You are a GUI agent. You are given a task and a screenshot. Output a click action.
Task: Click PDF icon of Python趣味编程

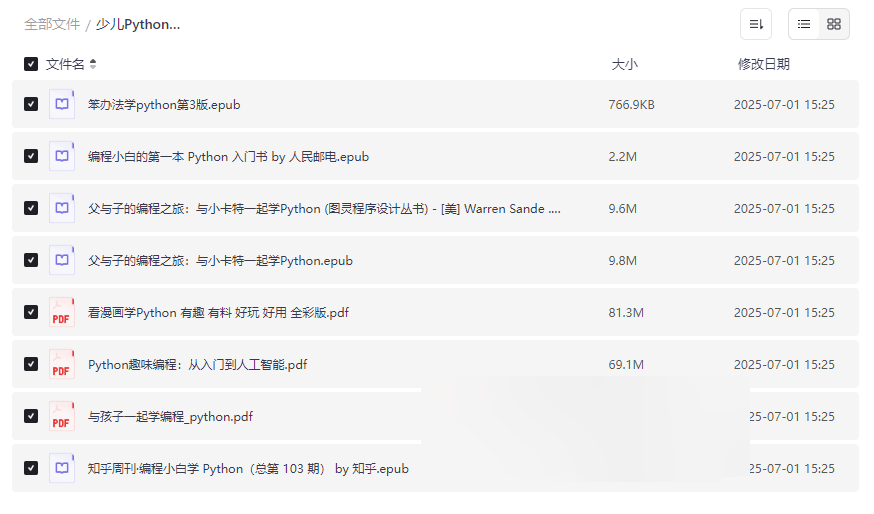[62, 364]
